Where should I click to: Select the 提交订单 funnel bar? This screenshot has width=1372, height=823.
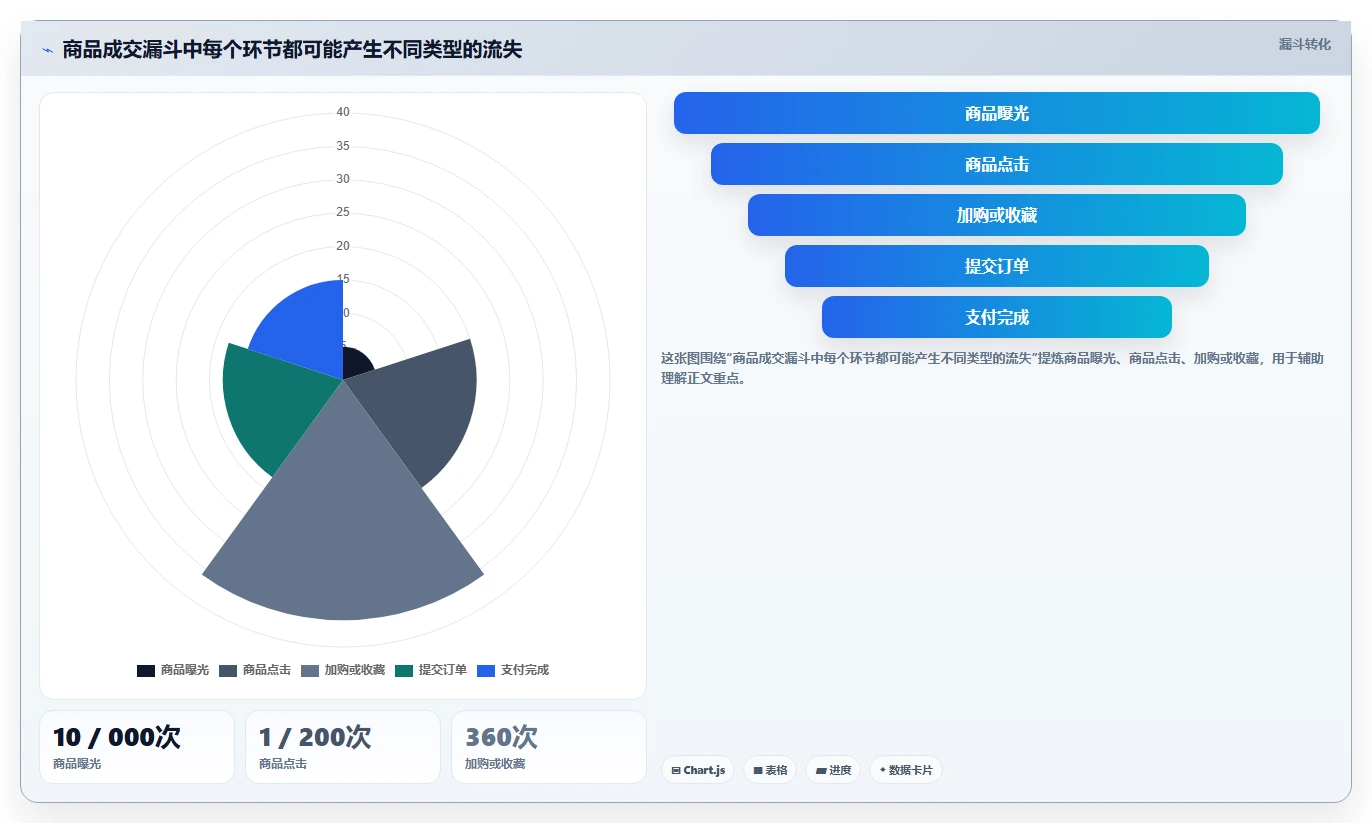997,266
